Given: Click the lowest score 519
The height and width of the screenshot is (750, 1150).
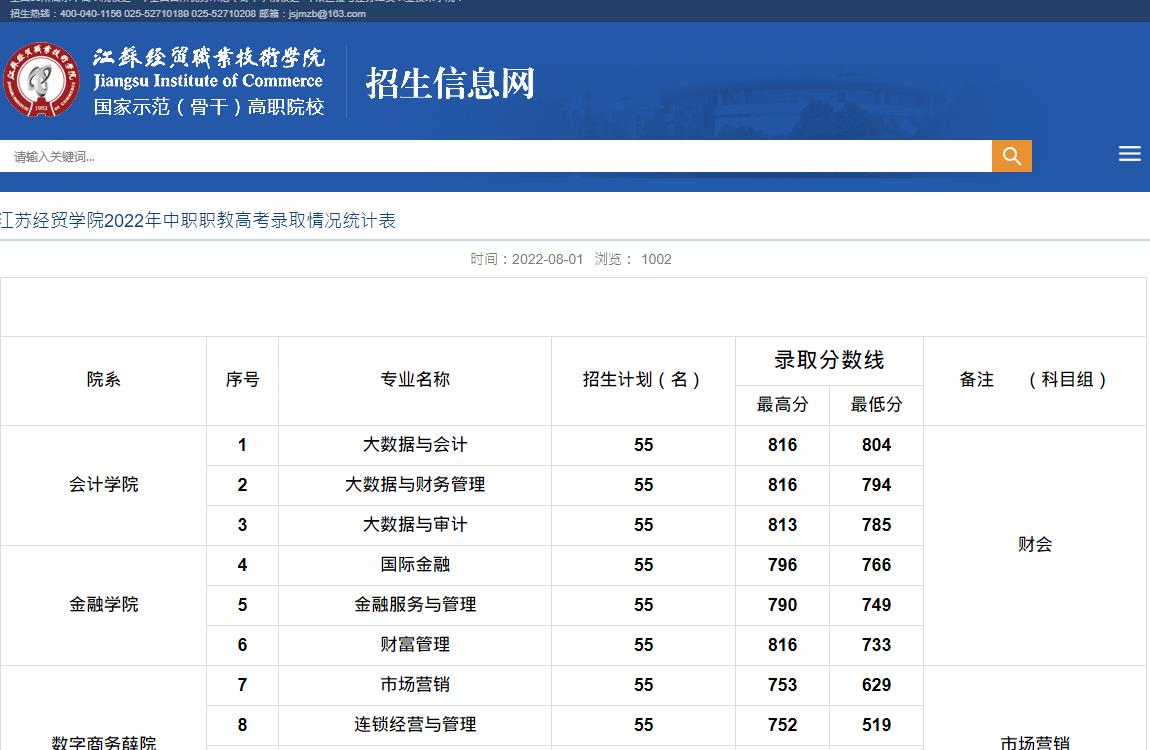Looking at the screenshot, I should click(876, 724).
